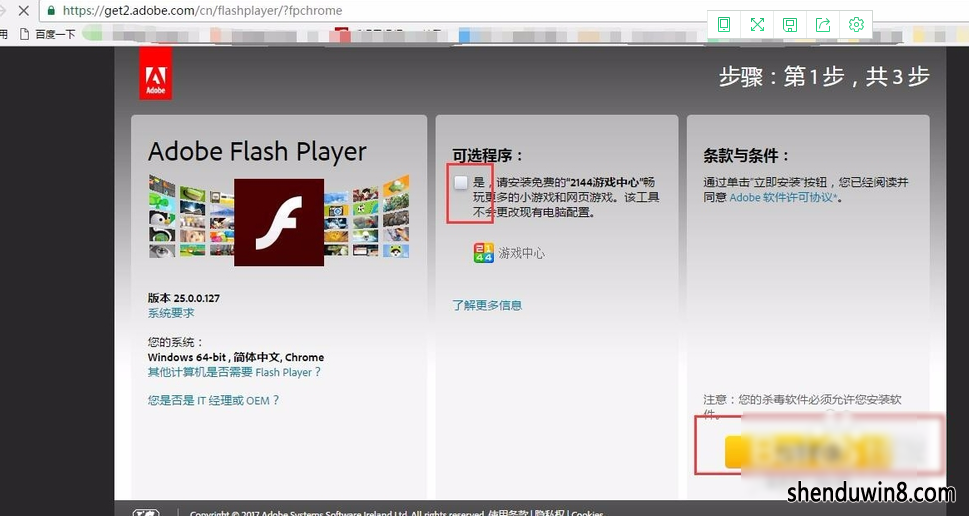Click the 可选程序: heading

488,155
